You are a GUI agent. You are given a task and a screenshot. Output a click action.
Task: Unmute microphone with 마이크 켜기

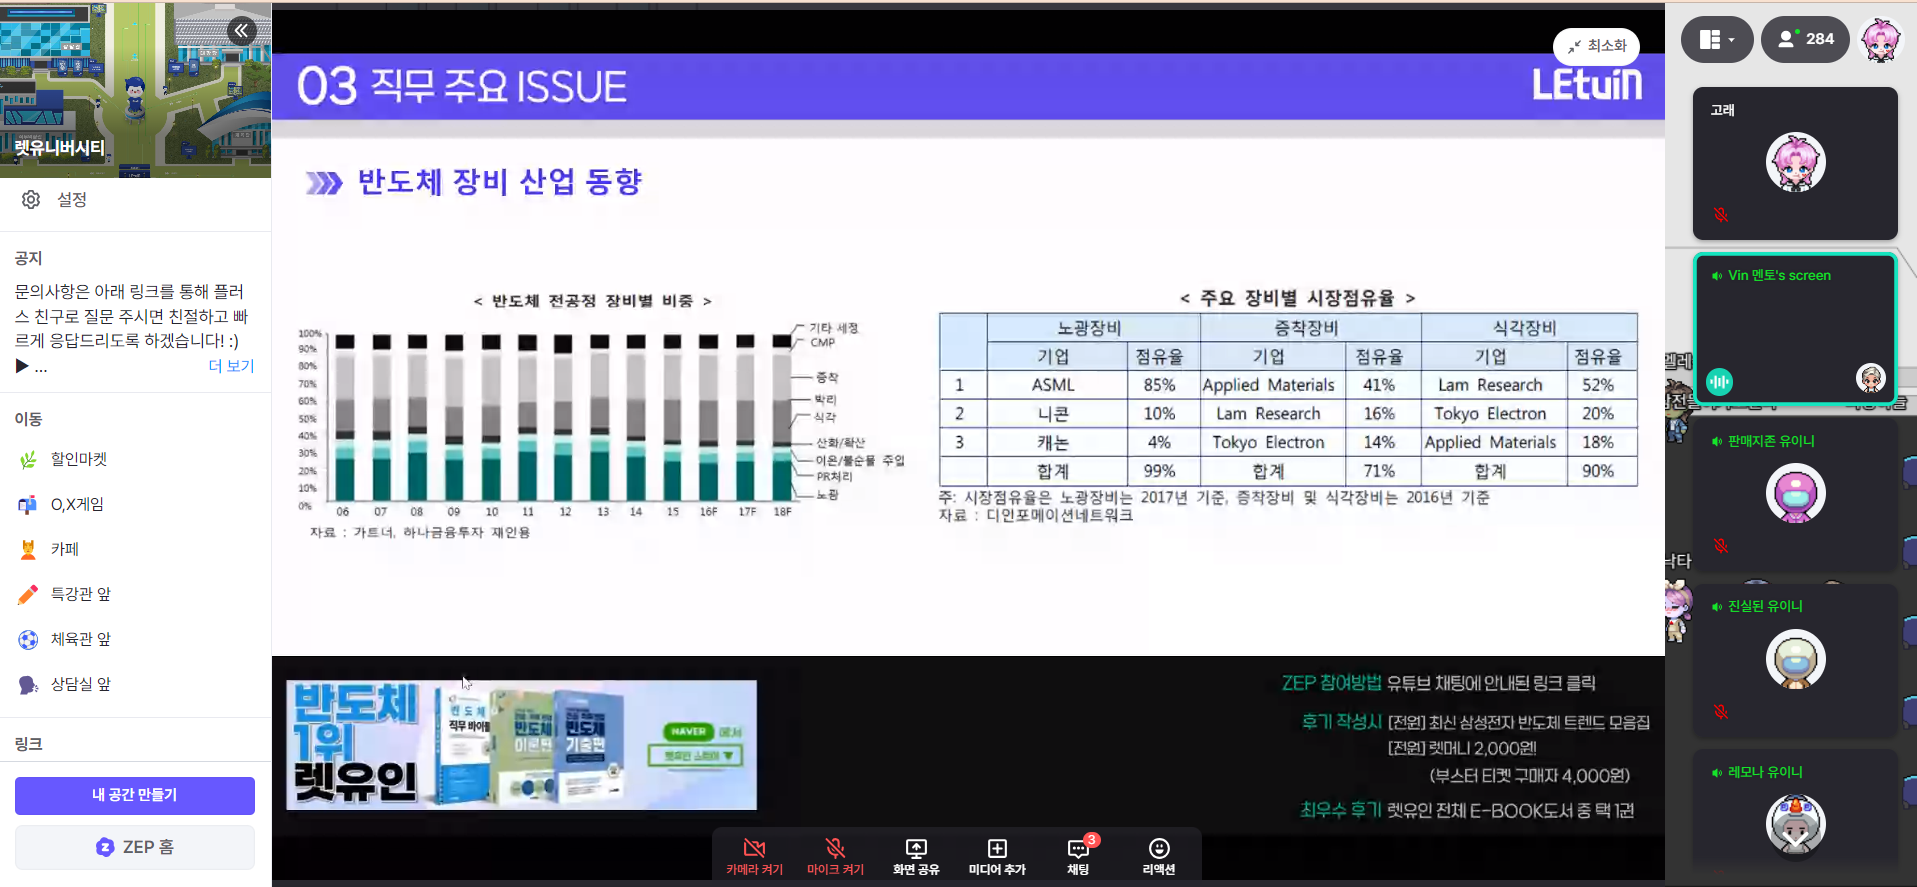coord(836,857)
